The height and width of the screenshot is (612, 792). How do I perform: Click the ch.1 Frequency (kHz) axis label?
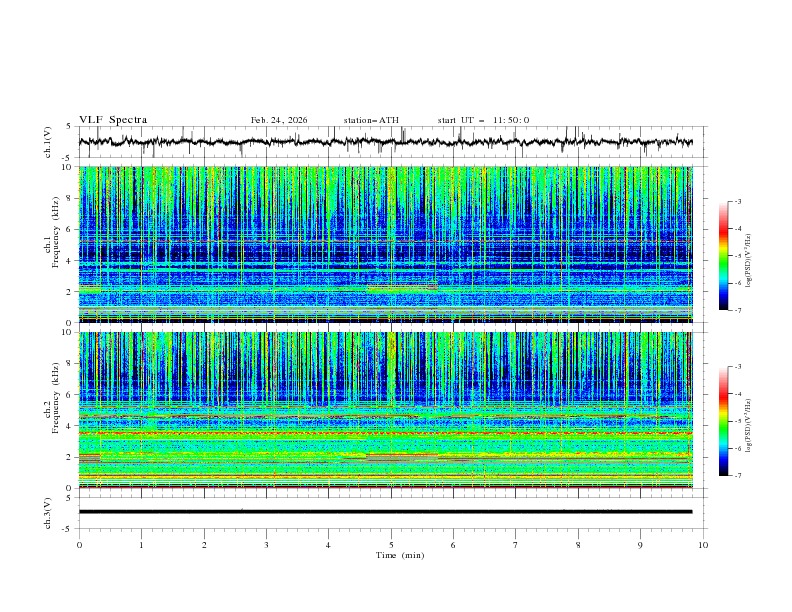[x=57, y=233]
